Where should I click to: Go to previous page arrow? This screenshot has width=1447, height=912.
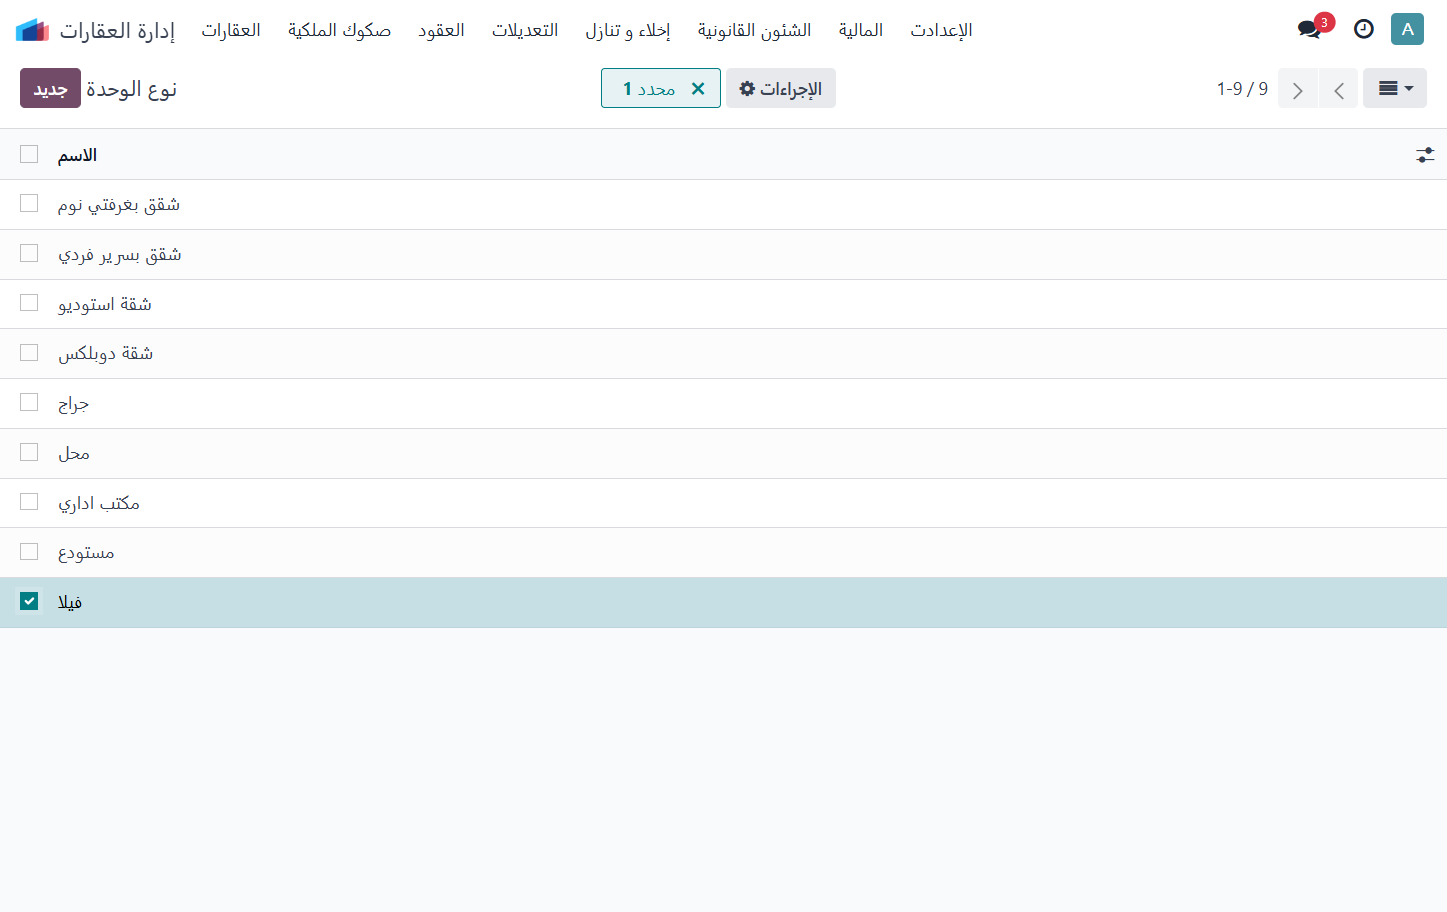1339,89
